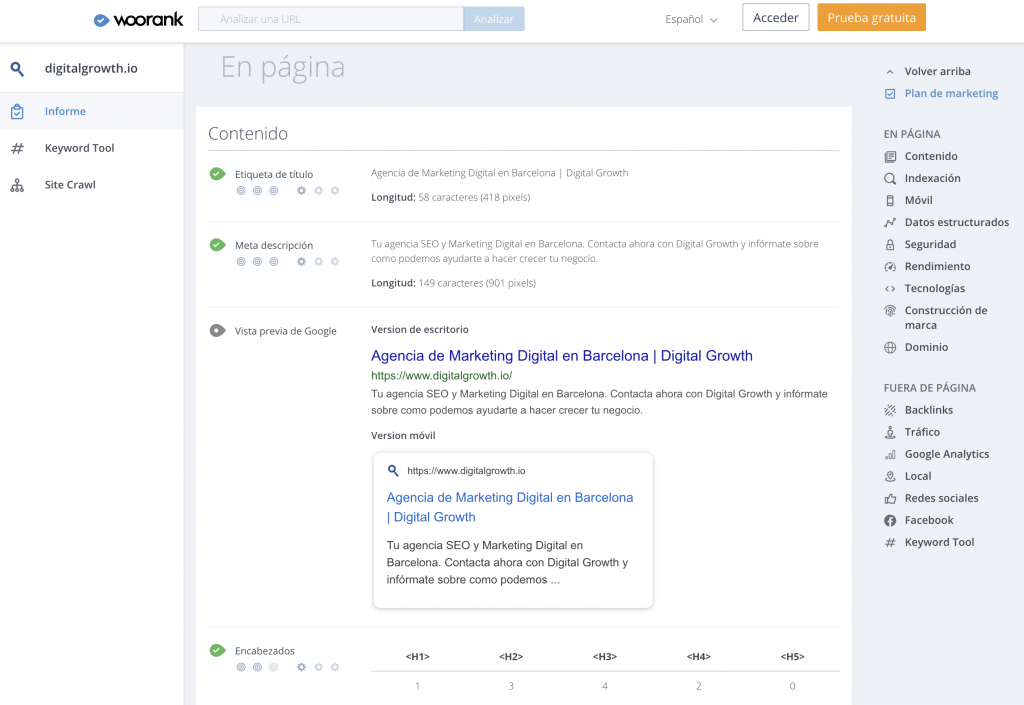Go to Contenido section in right navigation
The height and width of the screenshot is (705, 1024).
pyautogui.click(x=931, y=157)
